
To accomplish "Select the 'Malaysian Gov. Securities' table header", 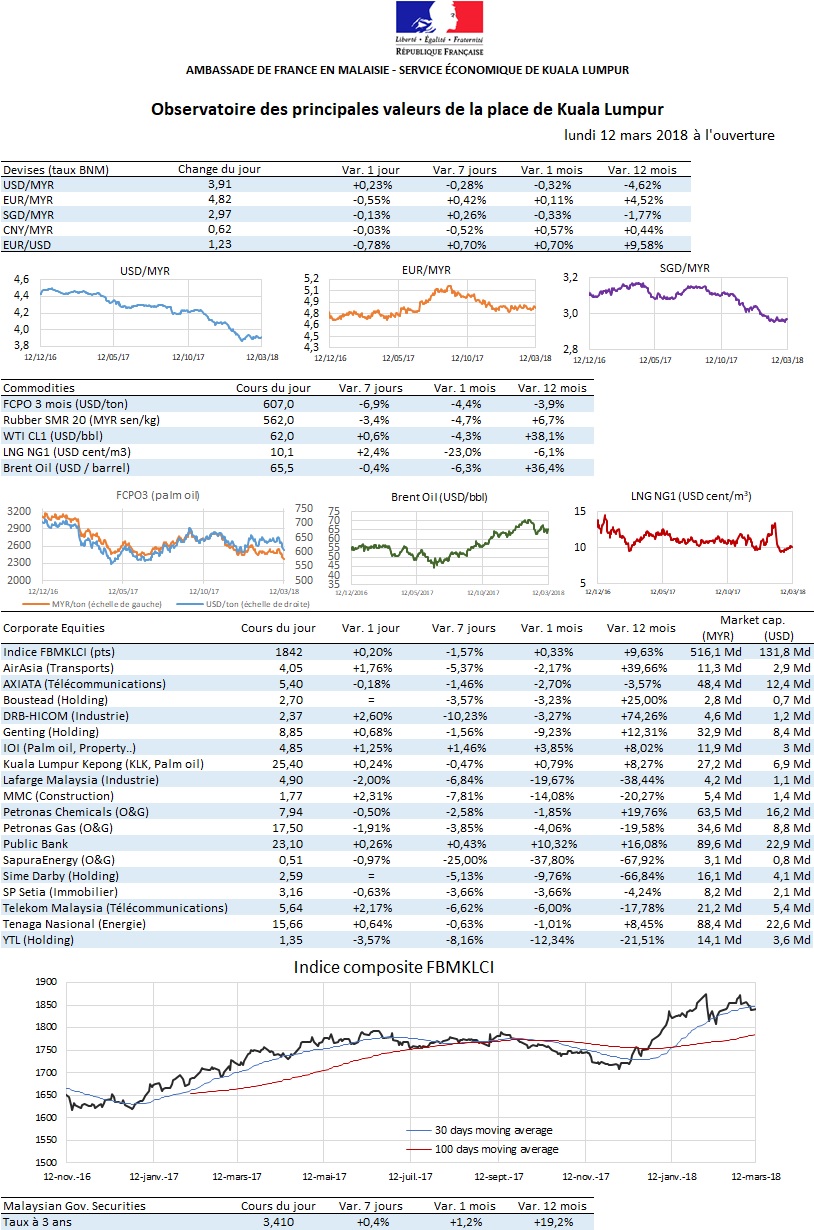I will tap(74, 1206).
